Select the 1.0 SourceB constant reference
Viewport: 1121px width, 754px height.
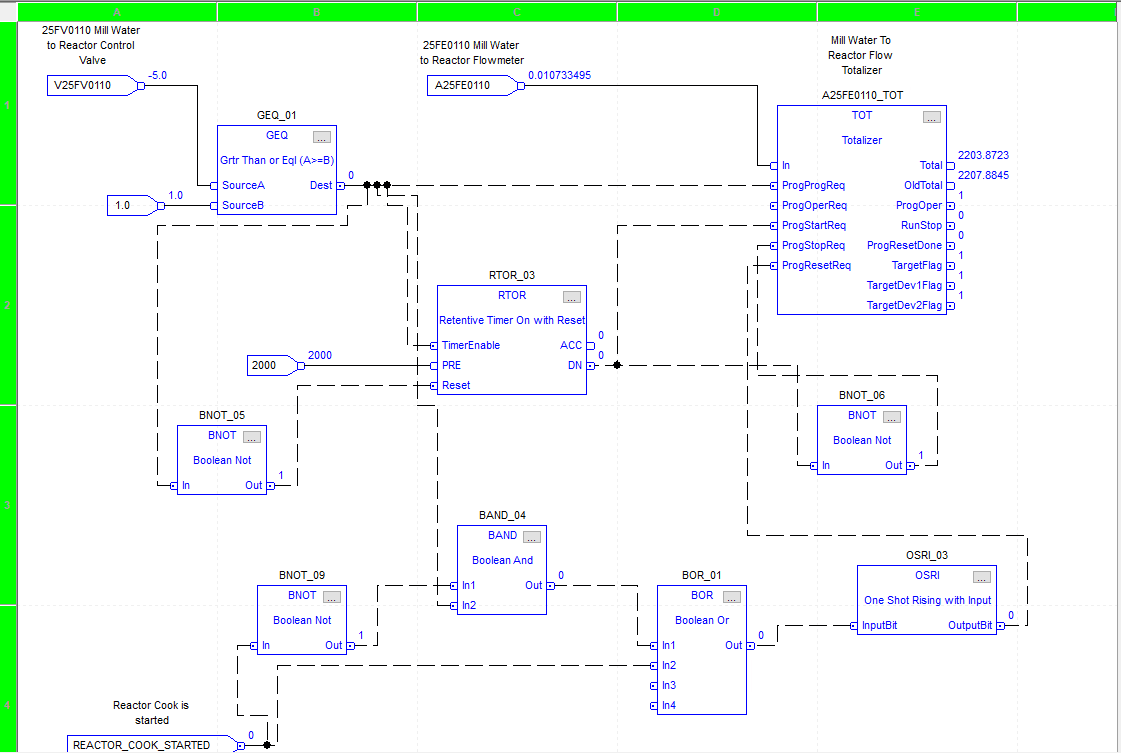132,205
